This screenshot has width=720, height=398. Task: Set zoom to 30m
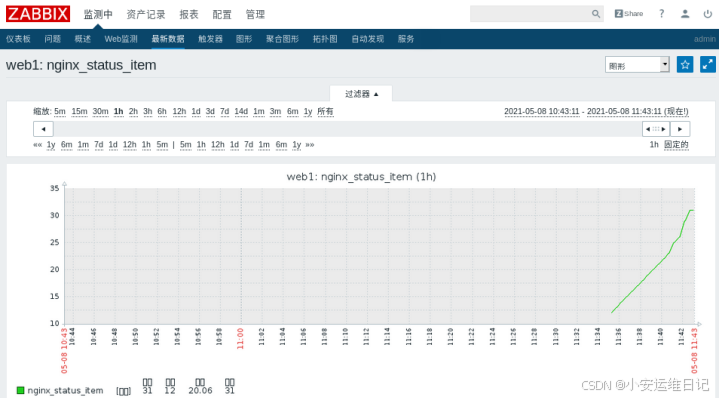click(101, 112)
